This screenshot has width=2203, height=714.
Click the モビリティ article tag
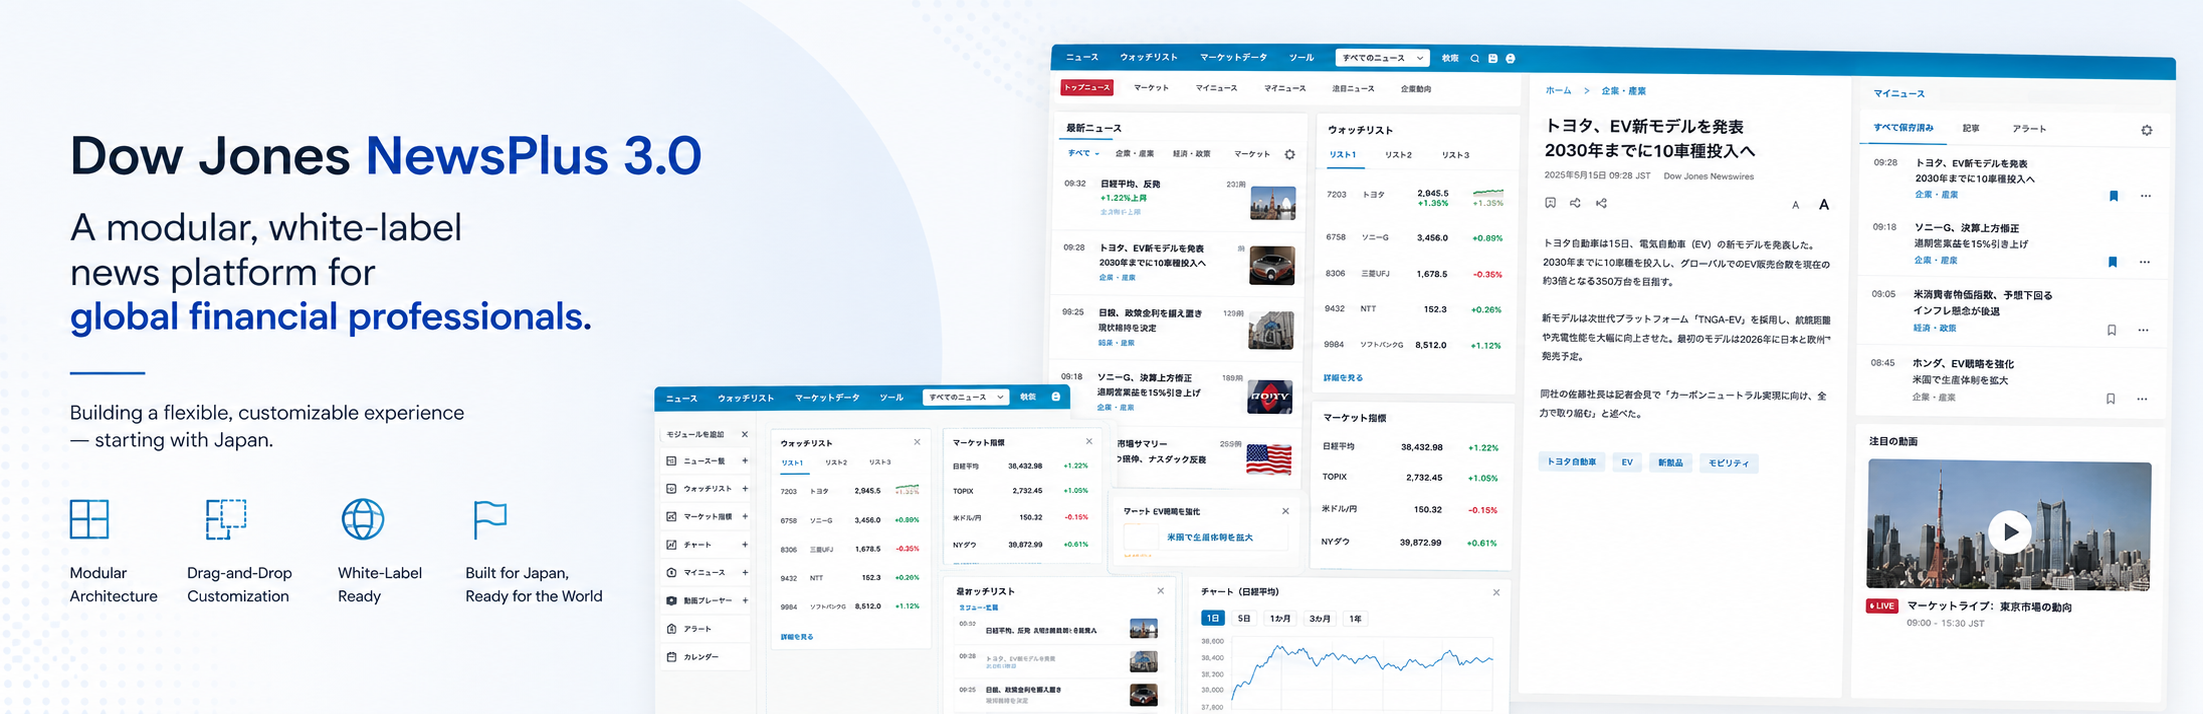pyautogui.click(x=1728, y=463)
